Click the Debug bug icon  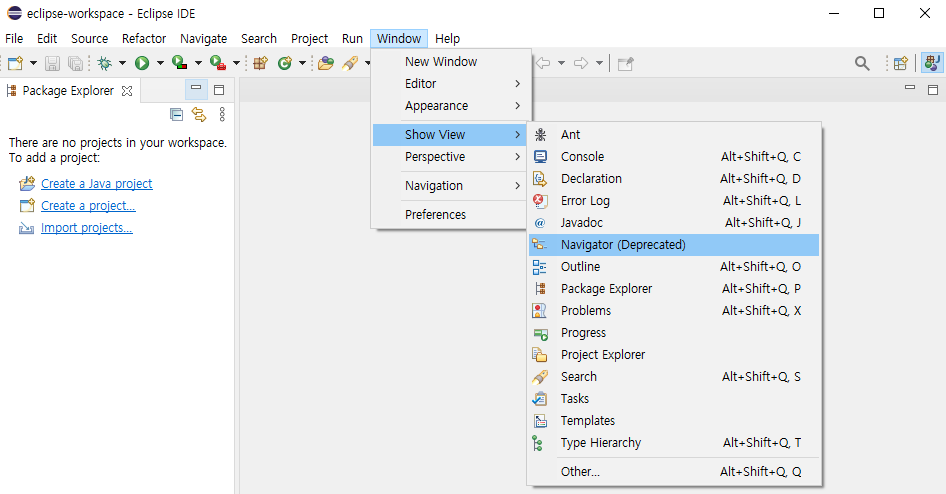[x=105, y=63]
